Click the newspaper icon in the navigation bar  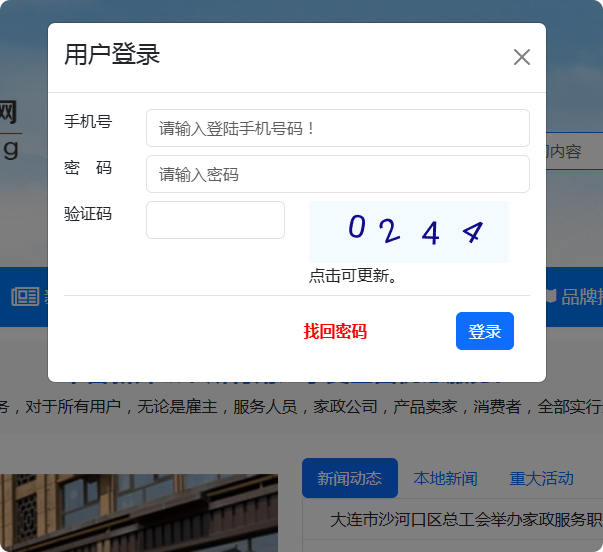25,297
